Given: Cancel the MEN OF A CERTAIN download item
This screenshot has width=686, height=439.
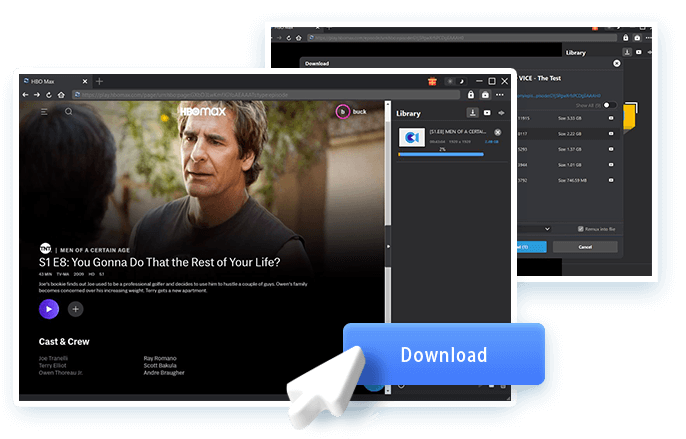Looking at the screenshot, I should [497, 132].
